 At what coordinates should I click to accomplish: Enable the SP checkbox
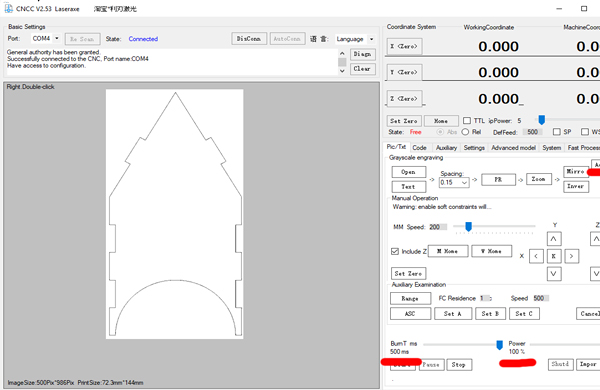[556, 132]
